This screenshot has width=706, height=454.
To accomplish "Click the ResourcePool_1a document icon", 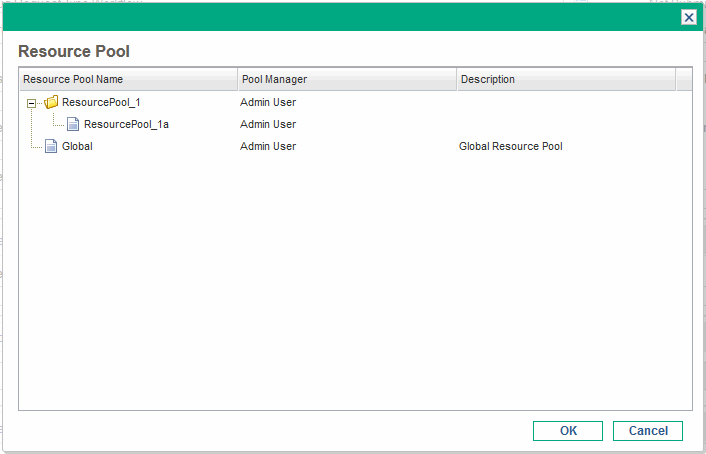I will (73, 125).
